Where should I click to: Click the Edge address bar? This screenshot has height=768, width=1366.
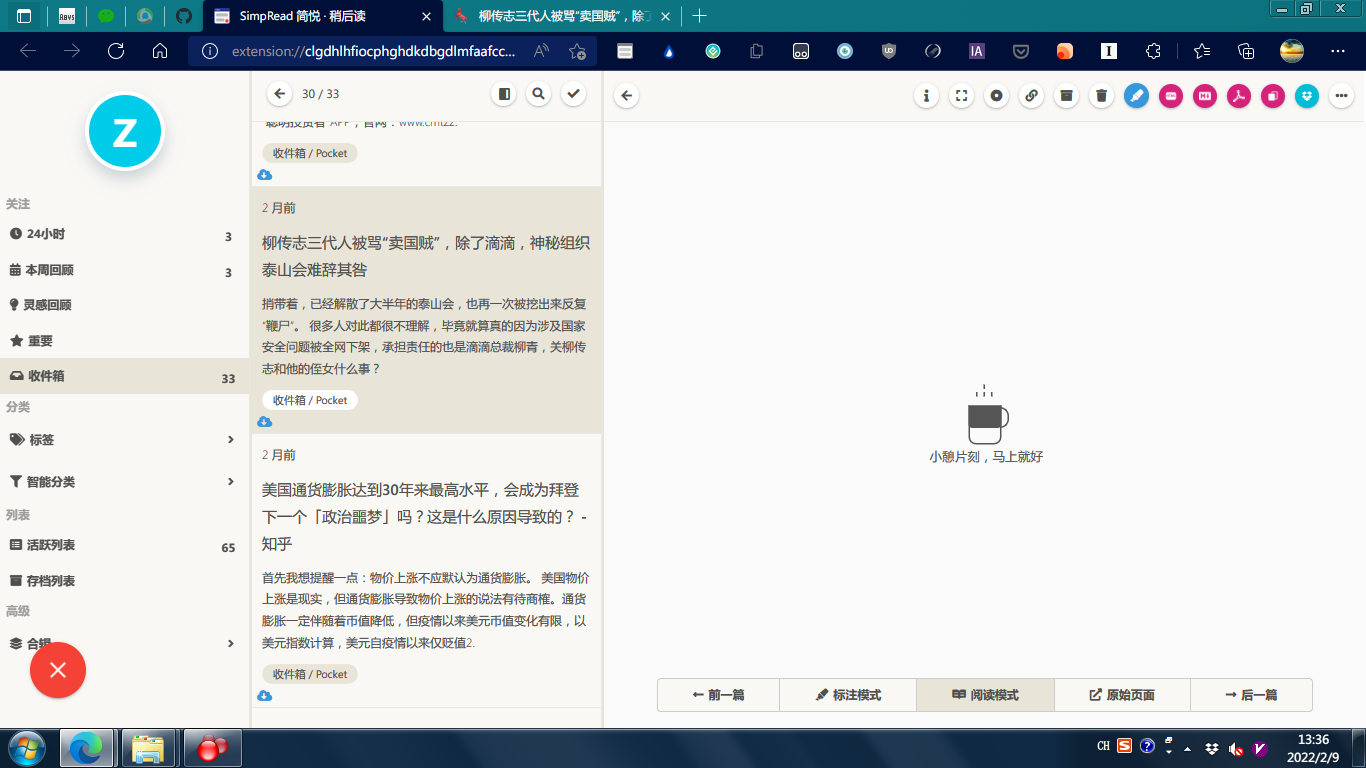(393, 51)
